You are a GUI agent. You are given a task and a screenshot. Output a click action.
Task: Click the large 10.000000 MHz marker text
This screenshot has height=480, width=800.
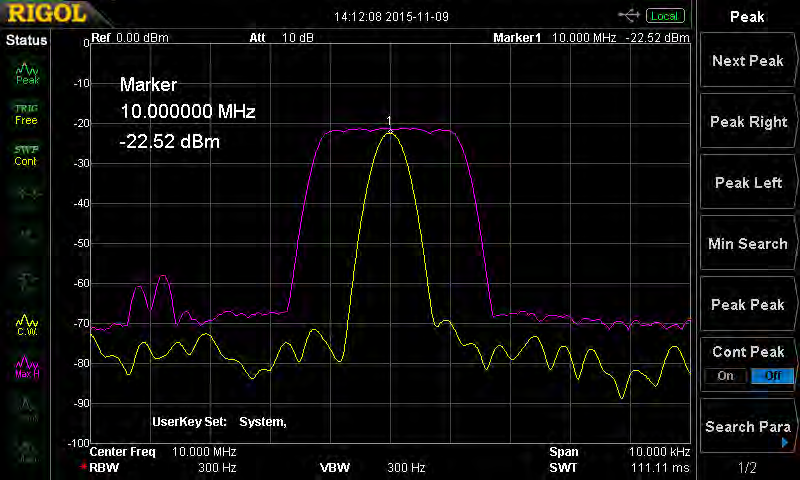pos(188,111)
